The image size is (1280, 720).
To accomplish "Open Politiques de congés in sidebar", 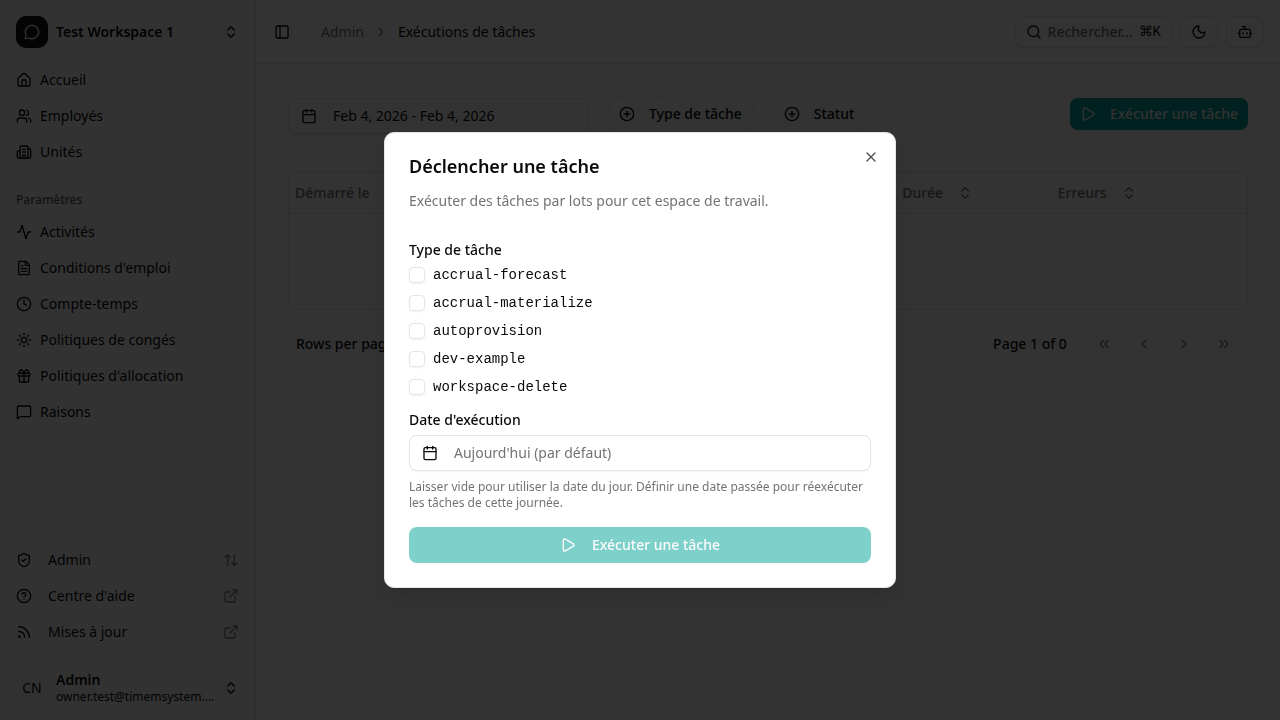I will tap(107, 340).
